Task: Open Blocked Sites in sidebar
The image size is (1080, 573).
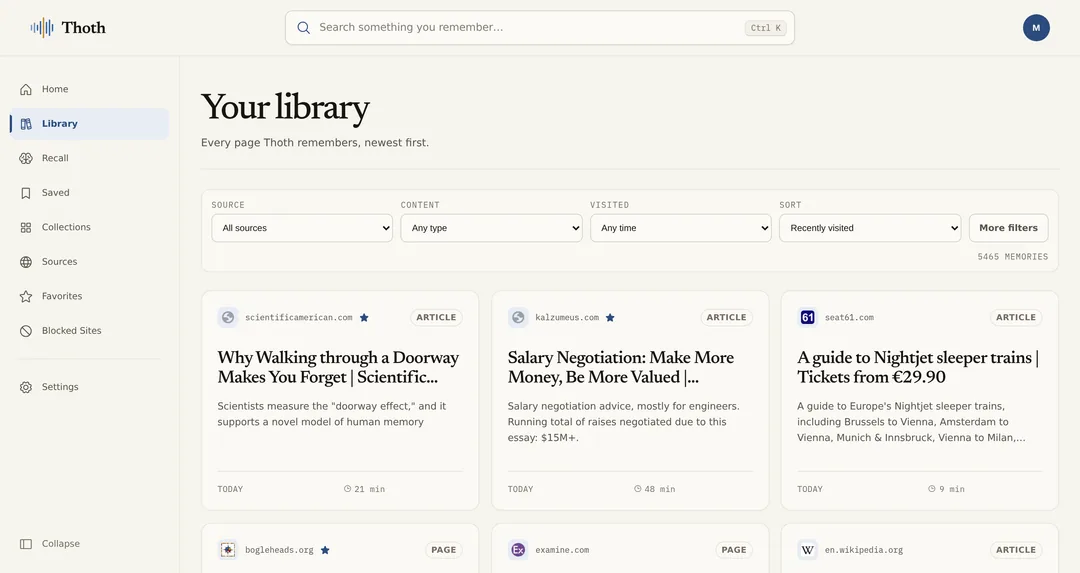Action: 90,331
